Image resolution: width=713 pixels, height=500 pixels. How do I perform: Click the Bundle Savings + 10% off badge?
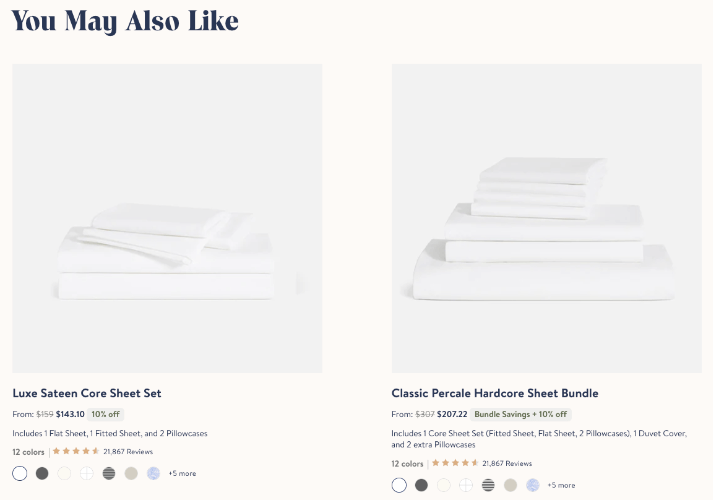pos(520,414)
